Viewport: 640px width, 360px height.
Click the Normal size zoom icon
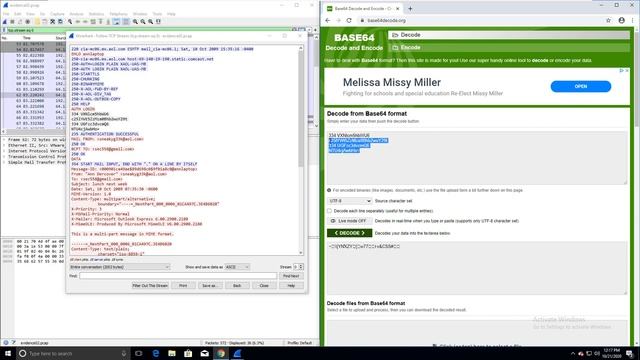point(151,22)
